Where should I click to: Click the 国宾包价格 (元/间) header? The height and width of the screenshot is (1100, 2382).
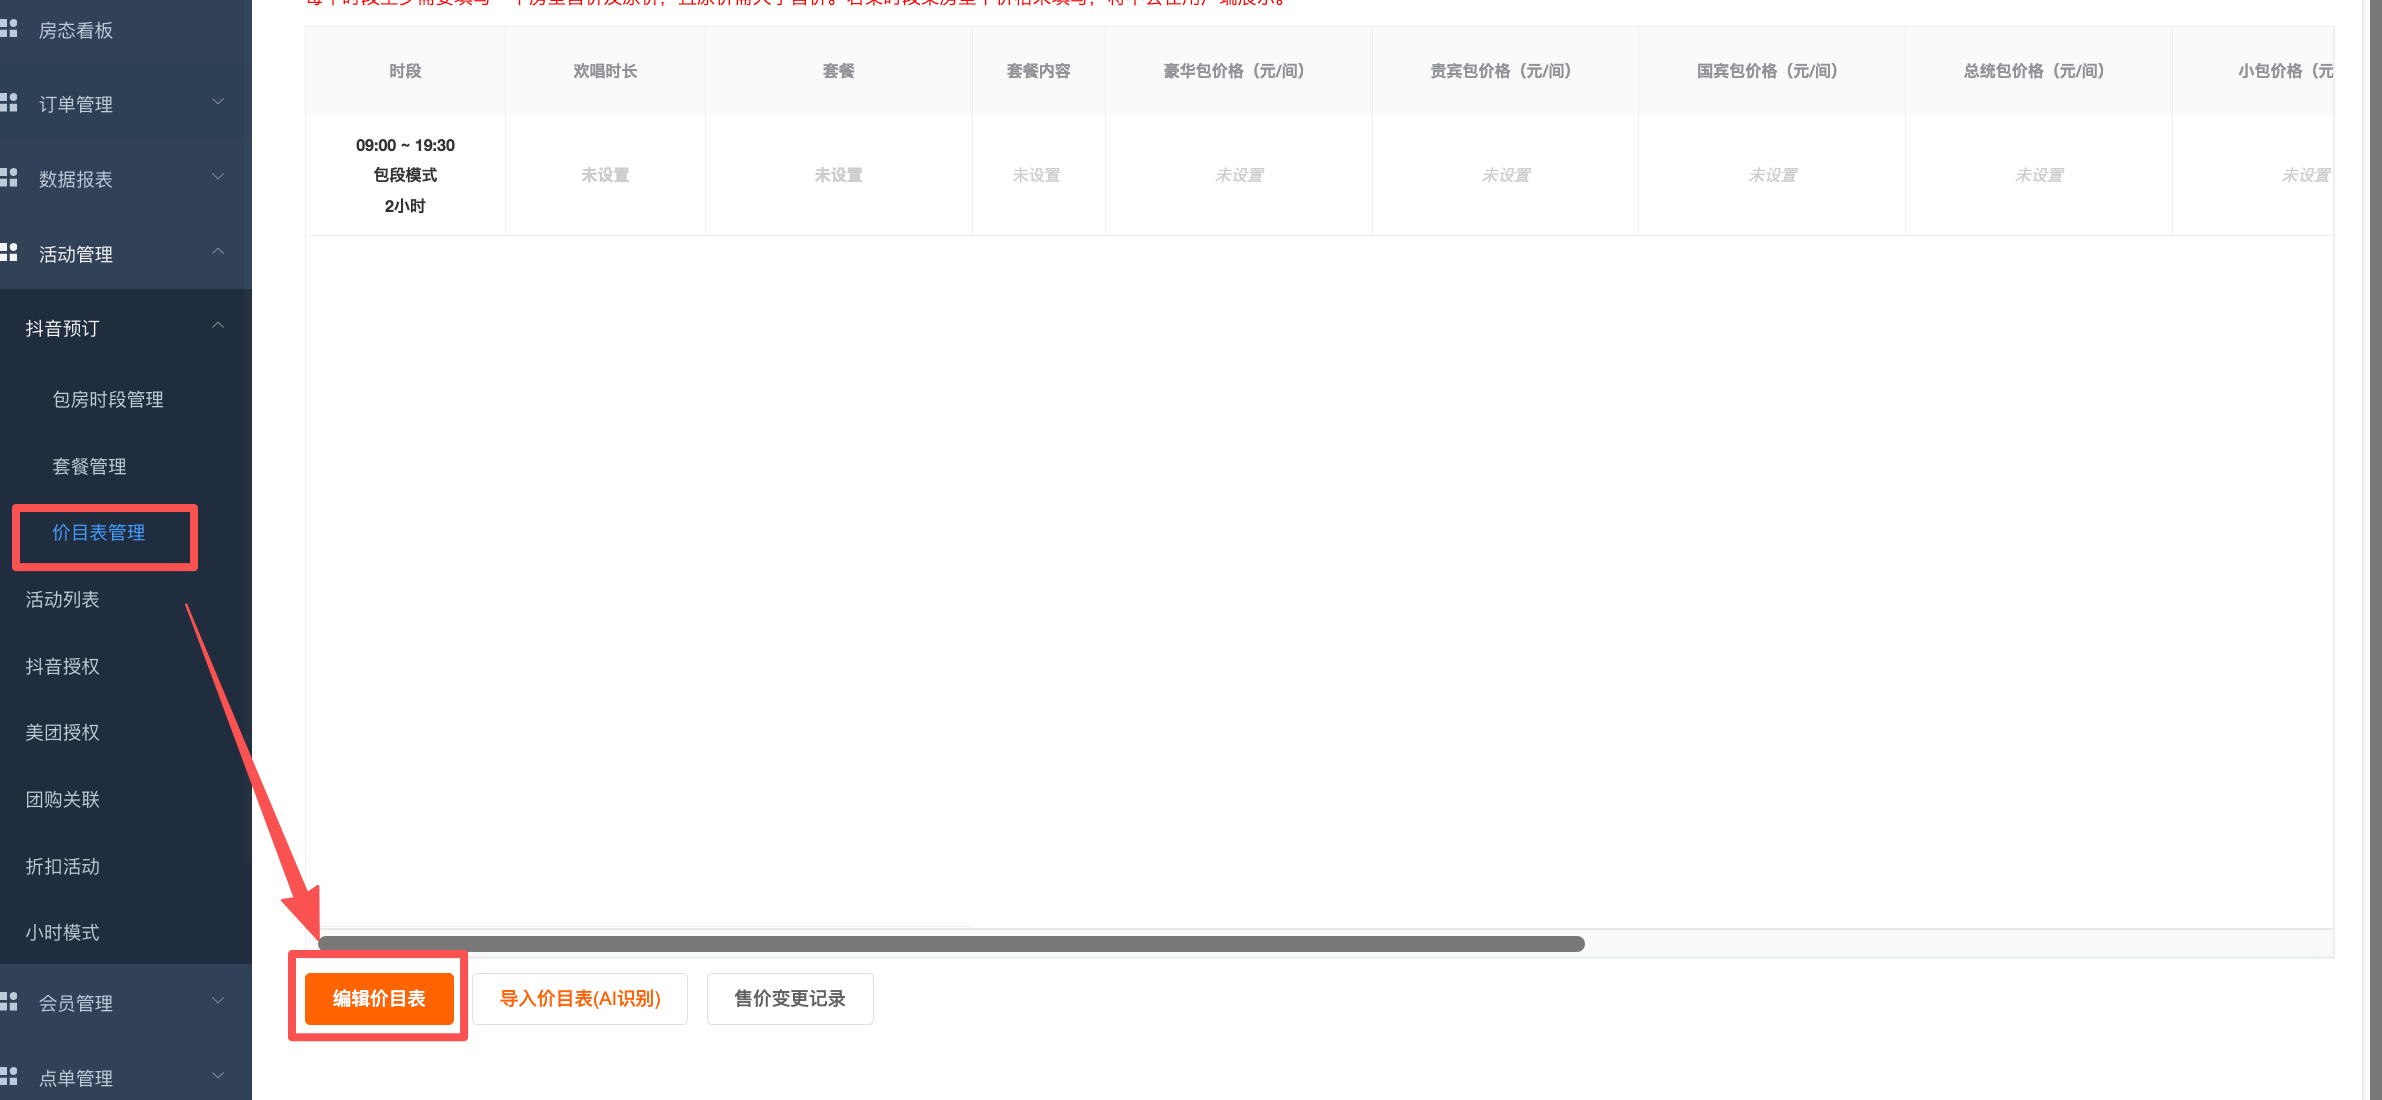(1772, 71)
